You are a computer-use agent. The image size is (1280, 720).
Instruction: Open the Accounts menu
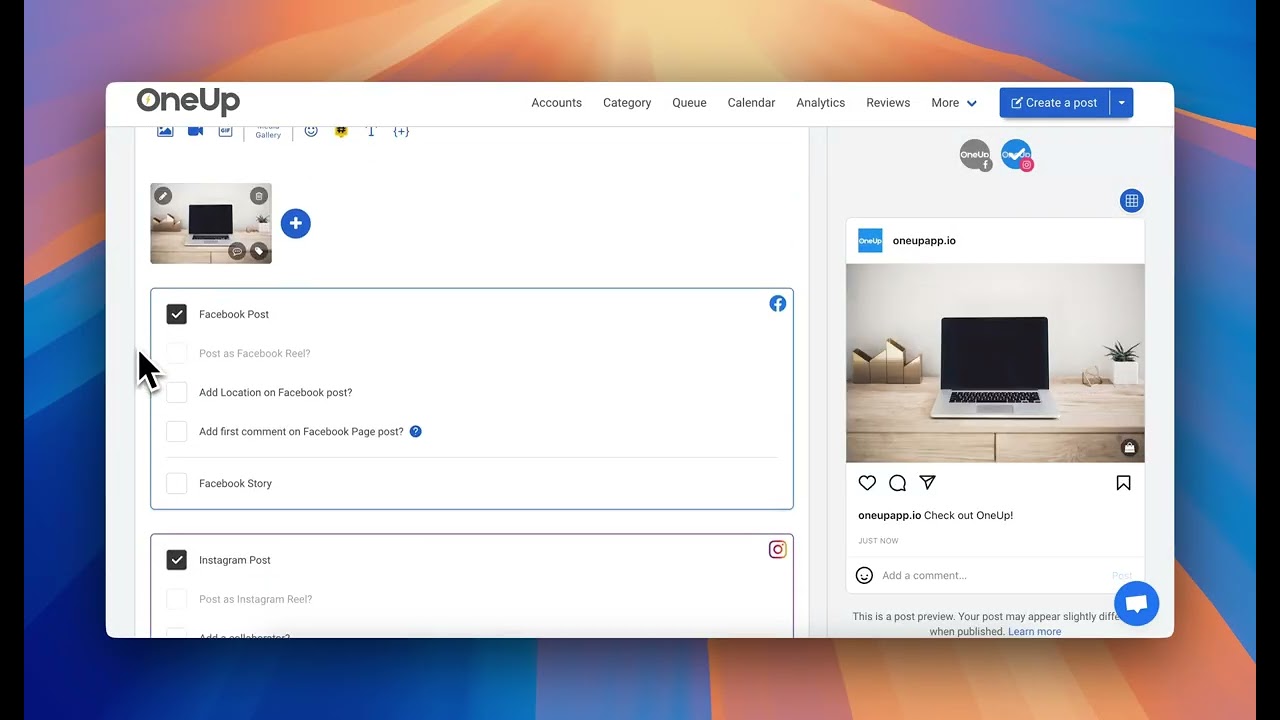[556, 103]
